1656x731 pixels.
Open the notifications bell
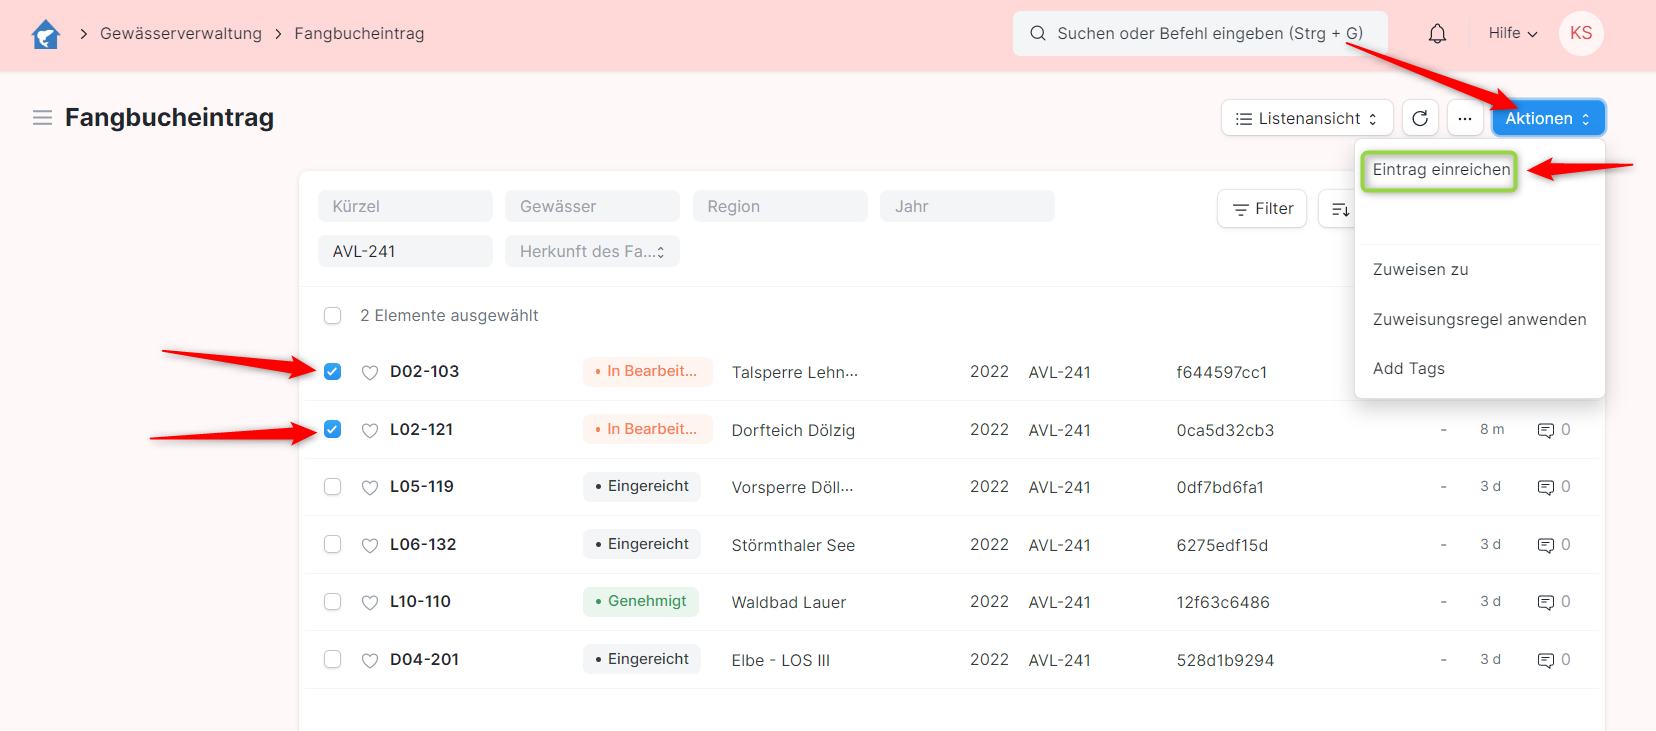(1437, 34)
